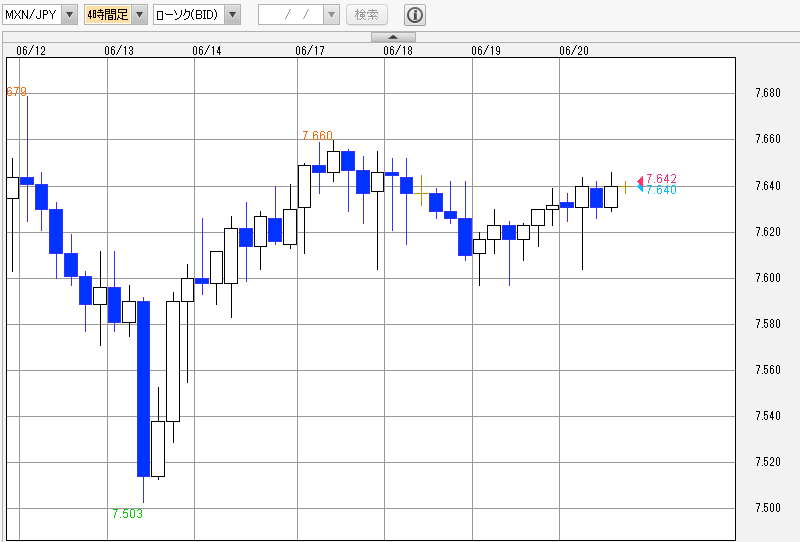This screenshot has width=800, height=542.
Task: Click the 7.680 price axis label
Action: [768, 93]
